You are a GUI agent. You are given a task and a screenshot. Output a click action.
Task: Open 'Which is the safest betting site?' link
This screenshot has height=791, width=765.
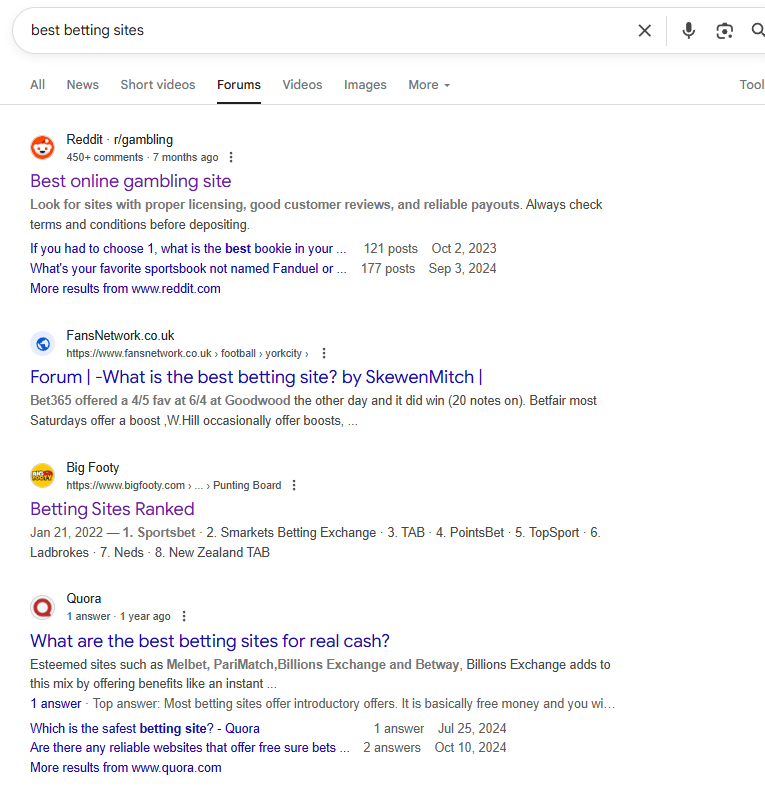pos(145,729)
